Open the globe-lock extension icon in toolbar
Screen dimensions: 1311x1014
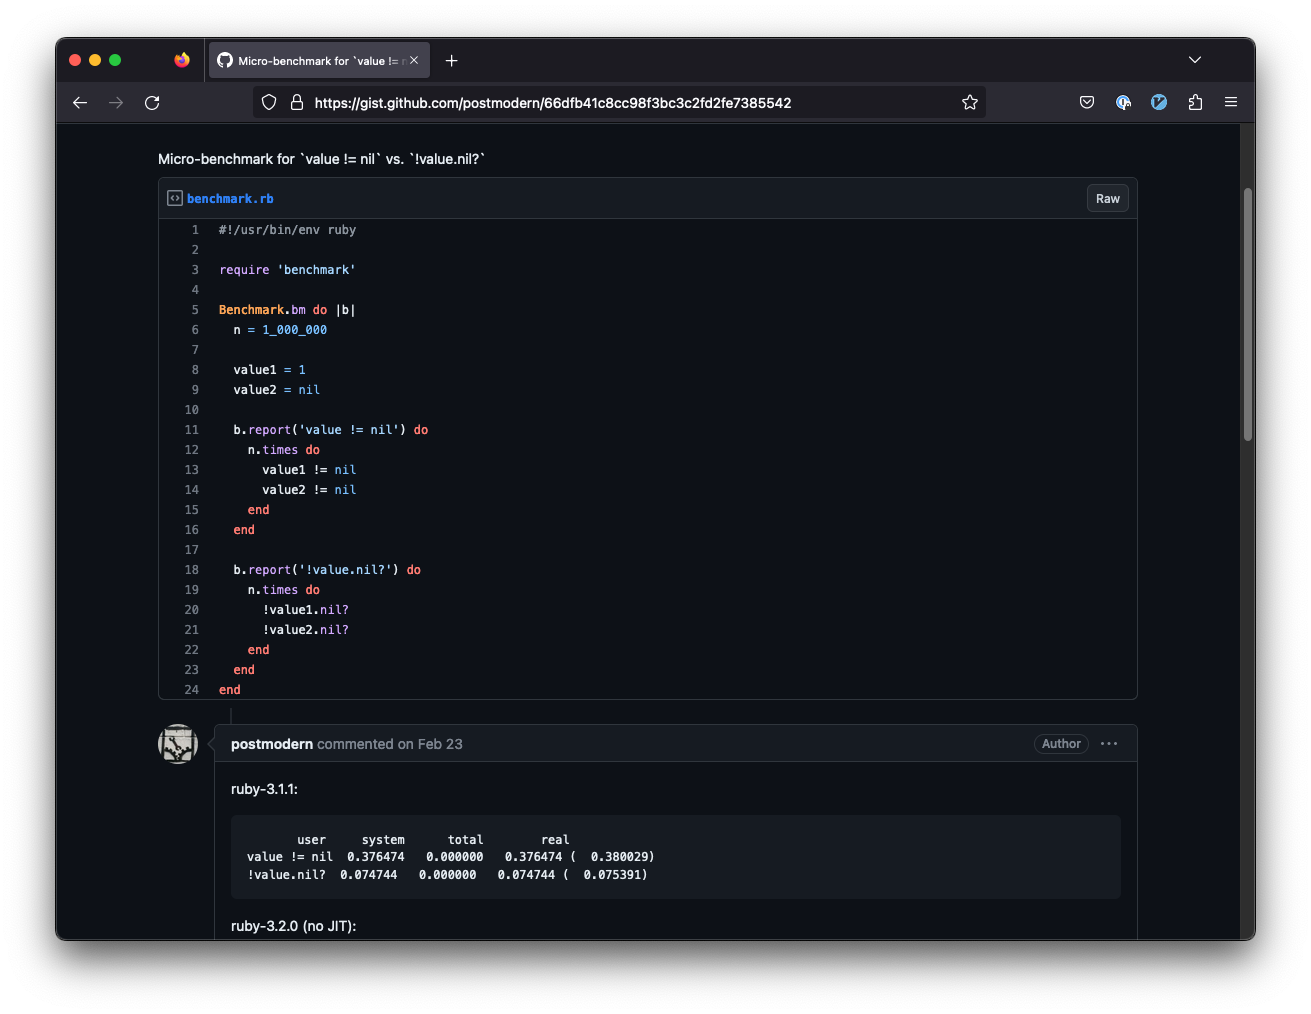(x=1123, y=102)
